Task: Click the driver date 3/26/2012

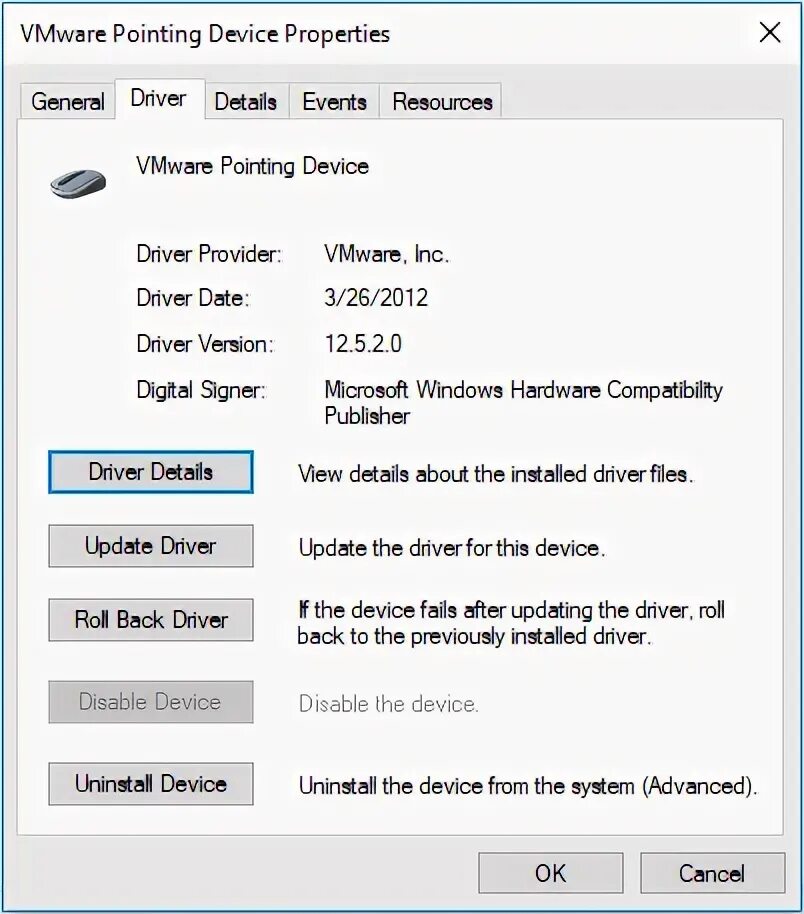Action: (x=376, y=298)
